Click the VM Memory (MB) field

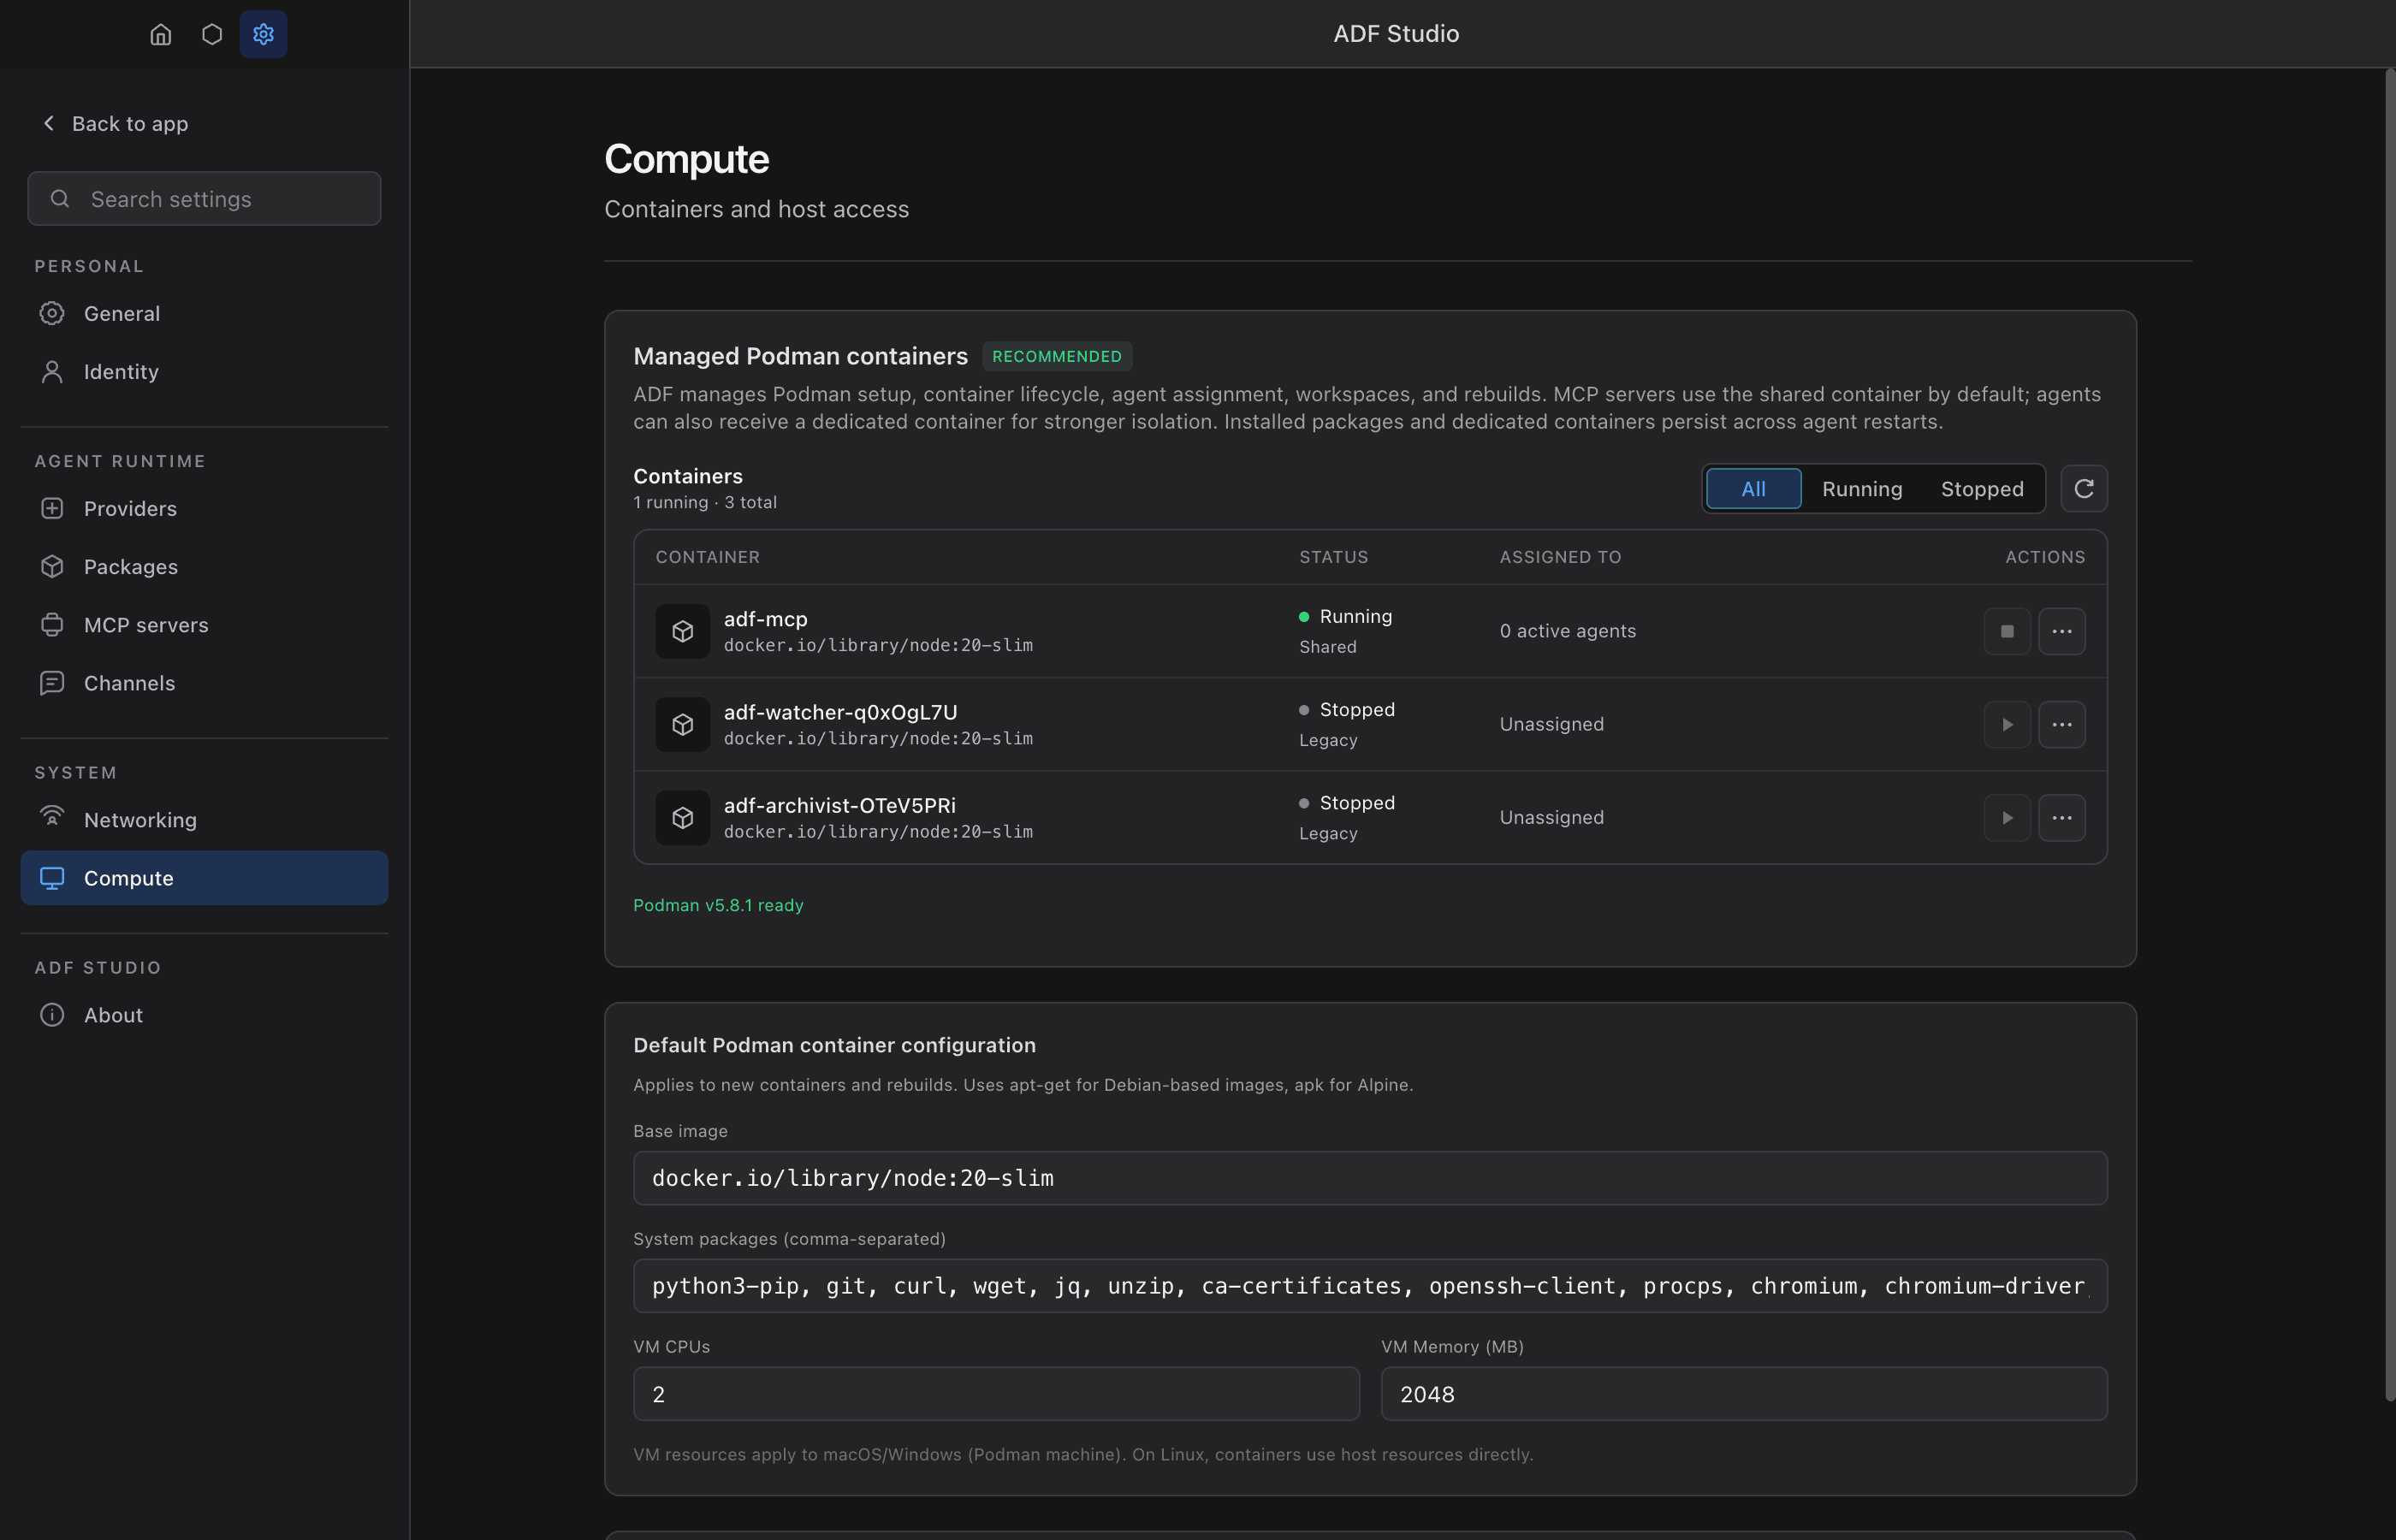[x=1744, y=1394]
